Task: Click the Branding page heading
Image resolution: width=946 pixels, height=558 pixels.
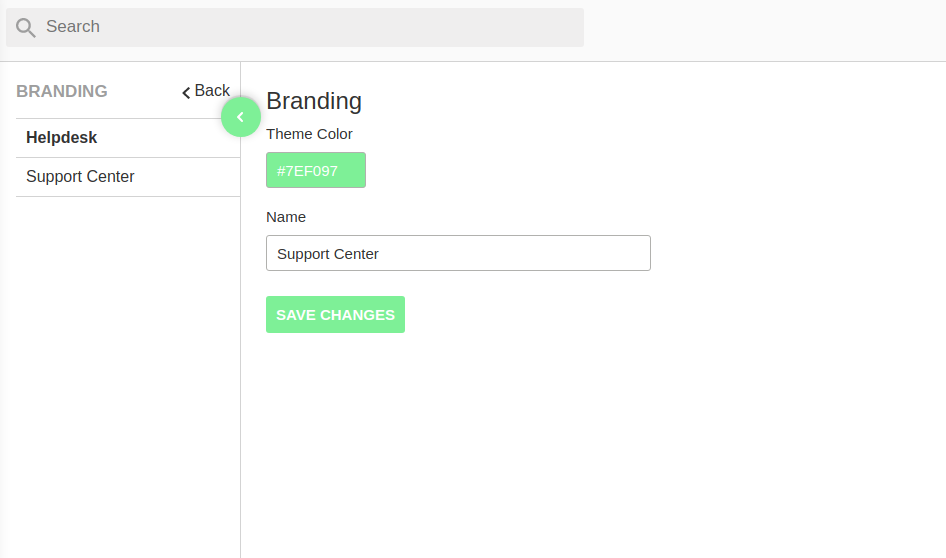Action: [314, 101]
